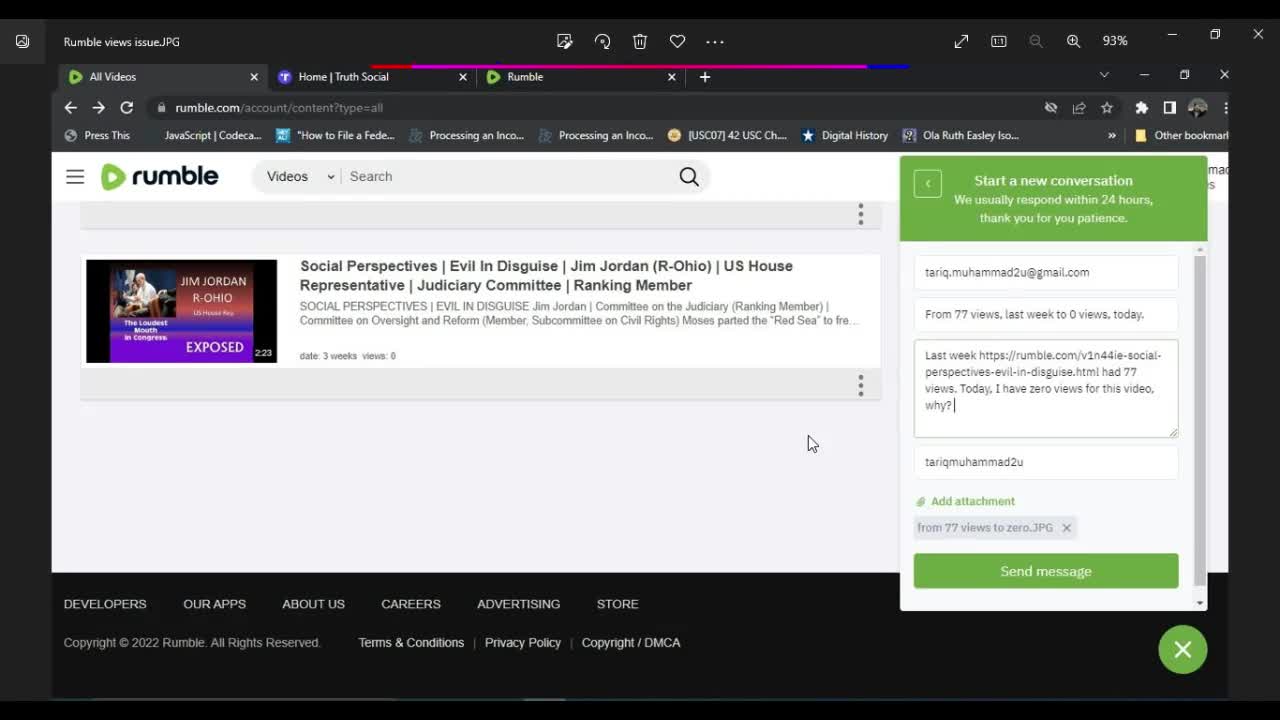Click Add attachment link
Viewport: 1280px width, 720px height.
pos(965,501)
